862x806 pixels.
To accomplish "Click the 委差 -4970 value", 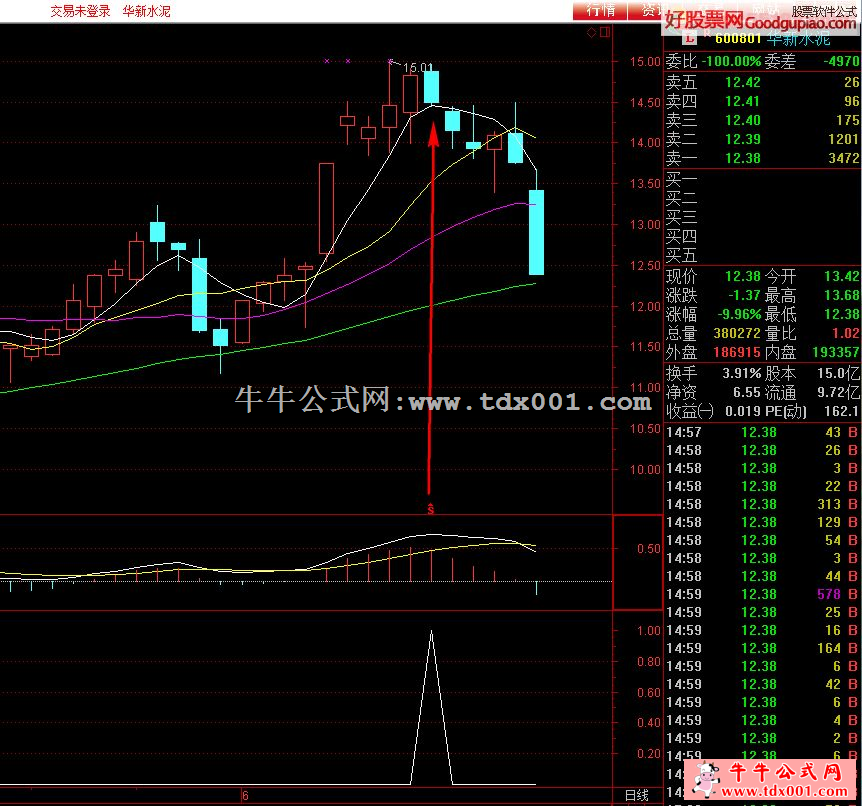I will pyautogui.click(x=841, y=61).
